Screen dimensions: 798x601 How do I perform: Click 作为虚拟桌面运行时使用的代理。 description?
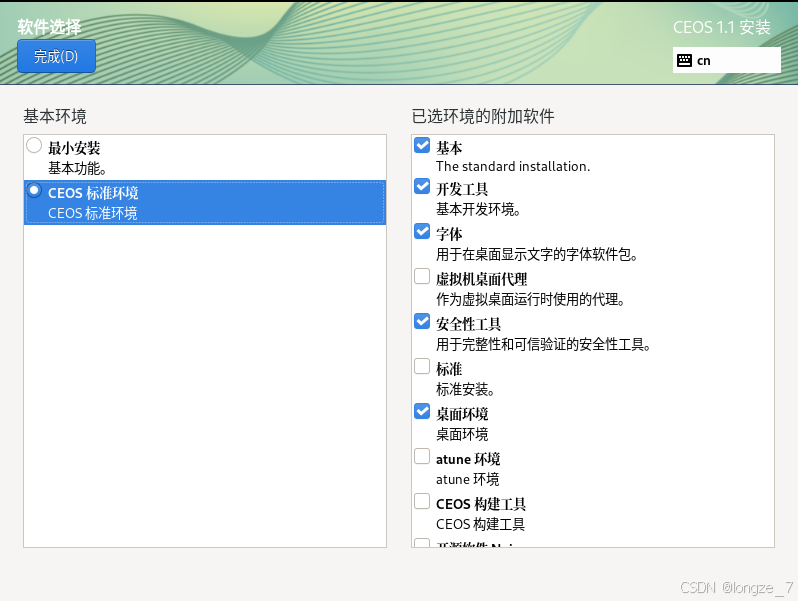point(531,299)
